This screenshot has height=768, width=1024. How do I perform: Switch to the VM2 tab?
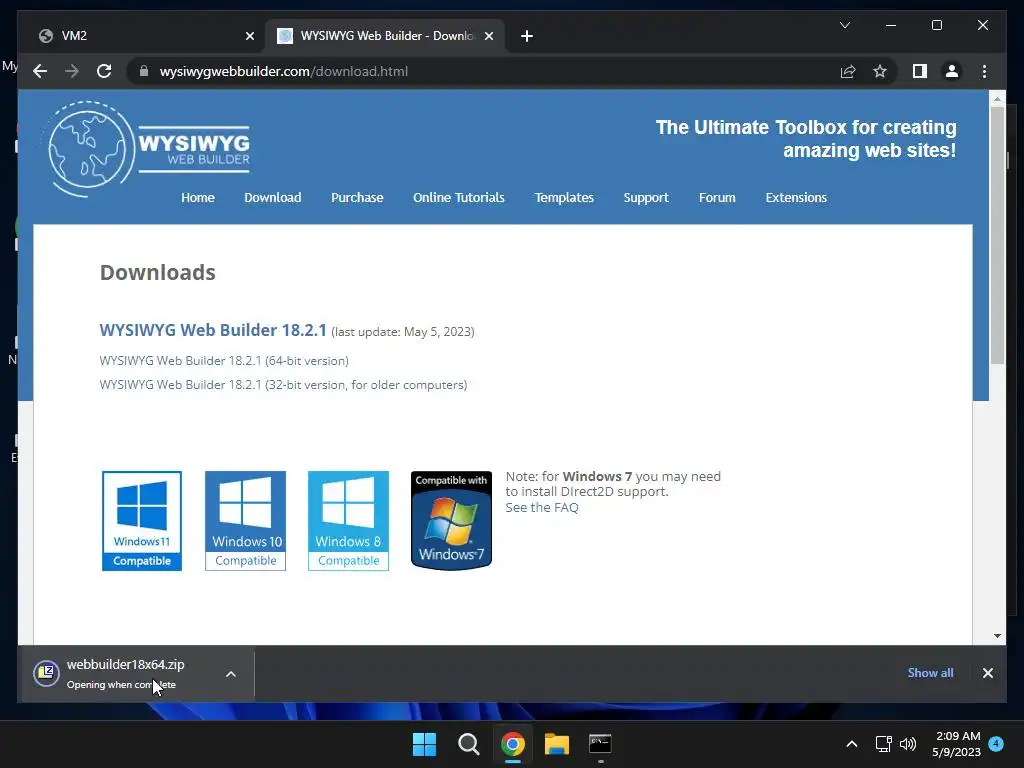click(145, 36)
